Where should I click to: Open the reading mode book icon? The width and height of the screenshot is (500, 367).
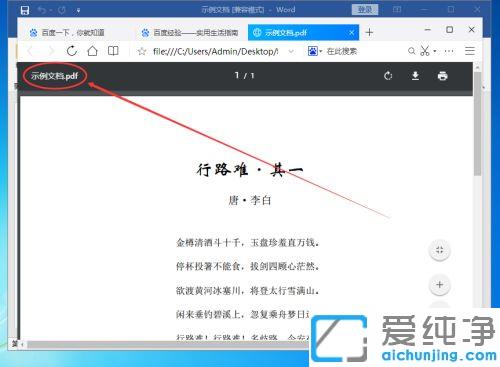click(113, 51)
